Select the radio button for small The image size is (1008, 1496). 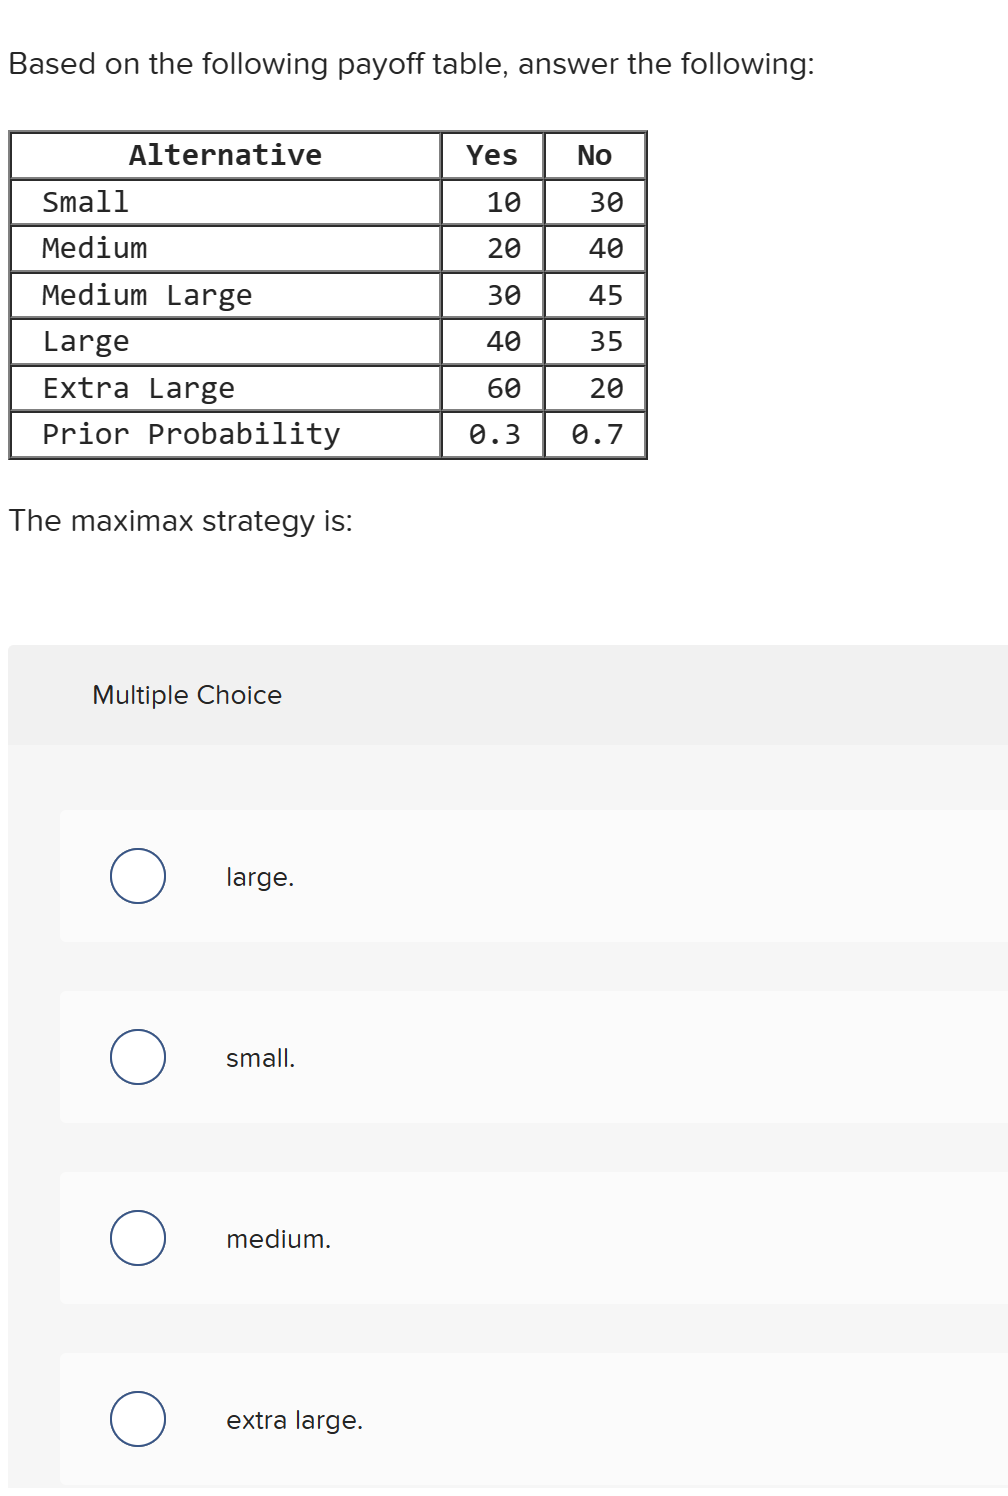[136, 1058]
